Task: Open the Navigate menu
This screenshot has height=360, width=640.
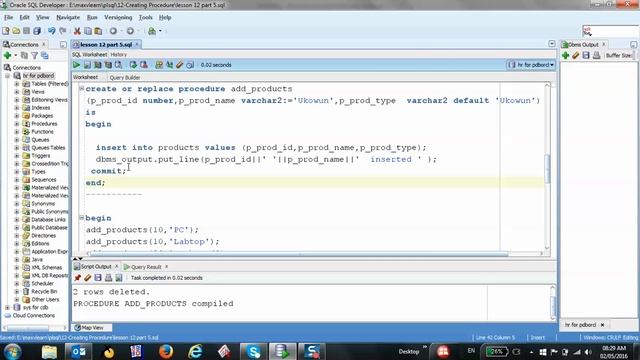Action: 68,18
